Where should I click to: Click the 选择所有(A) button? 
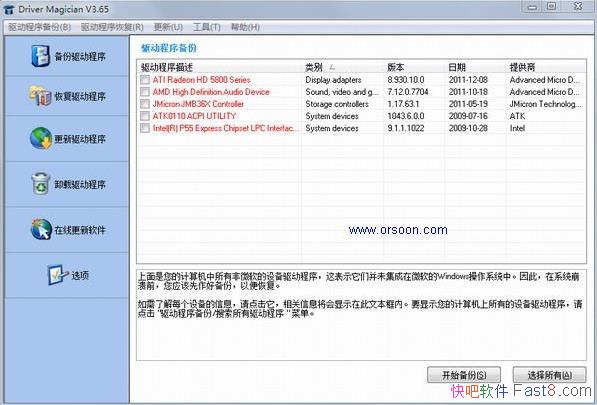[x=549, y=375]
